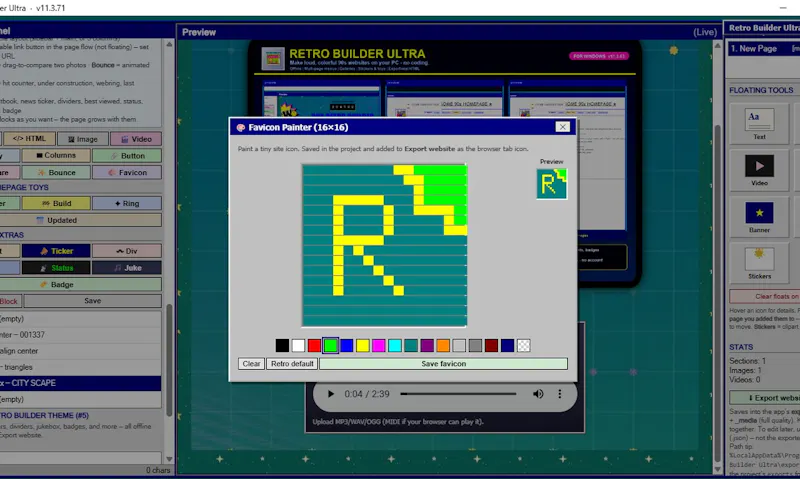Pick the teal paint color
Image resolution: width=800 pixels, height=479 pixels.
(411, 345)
